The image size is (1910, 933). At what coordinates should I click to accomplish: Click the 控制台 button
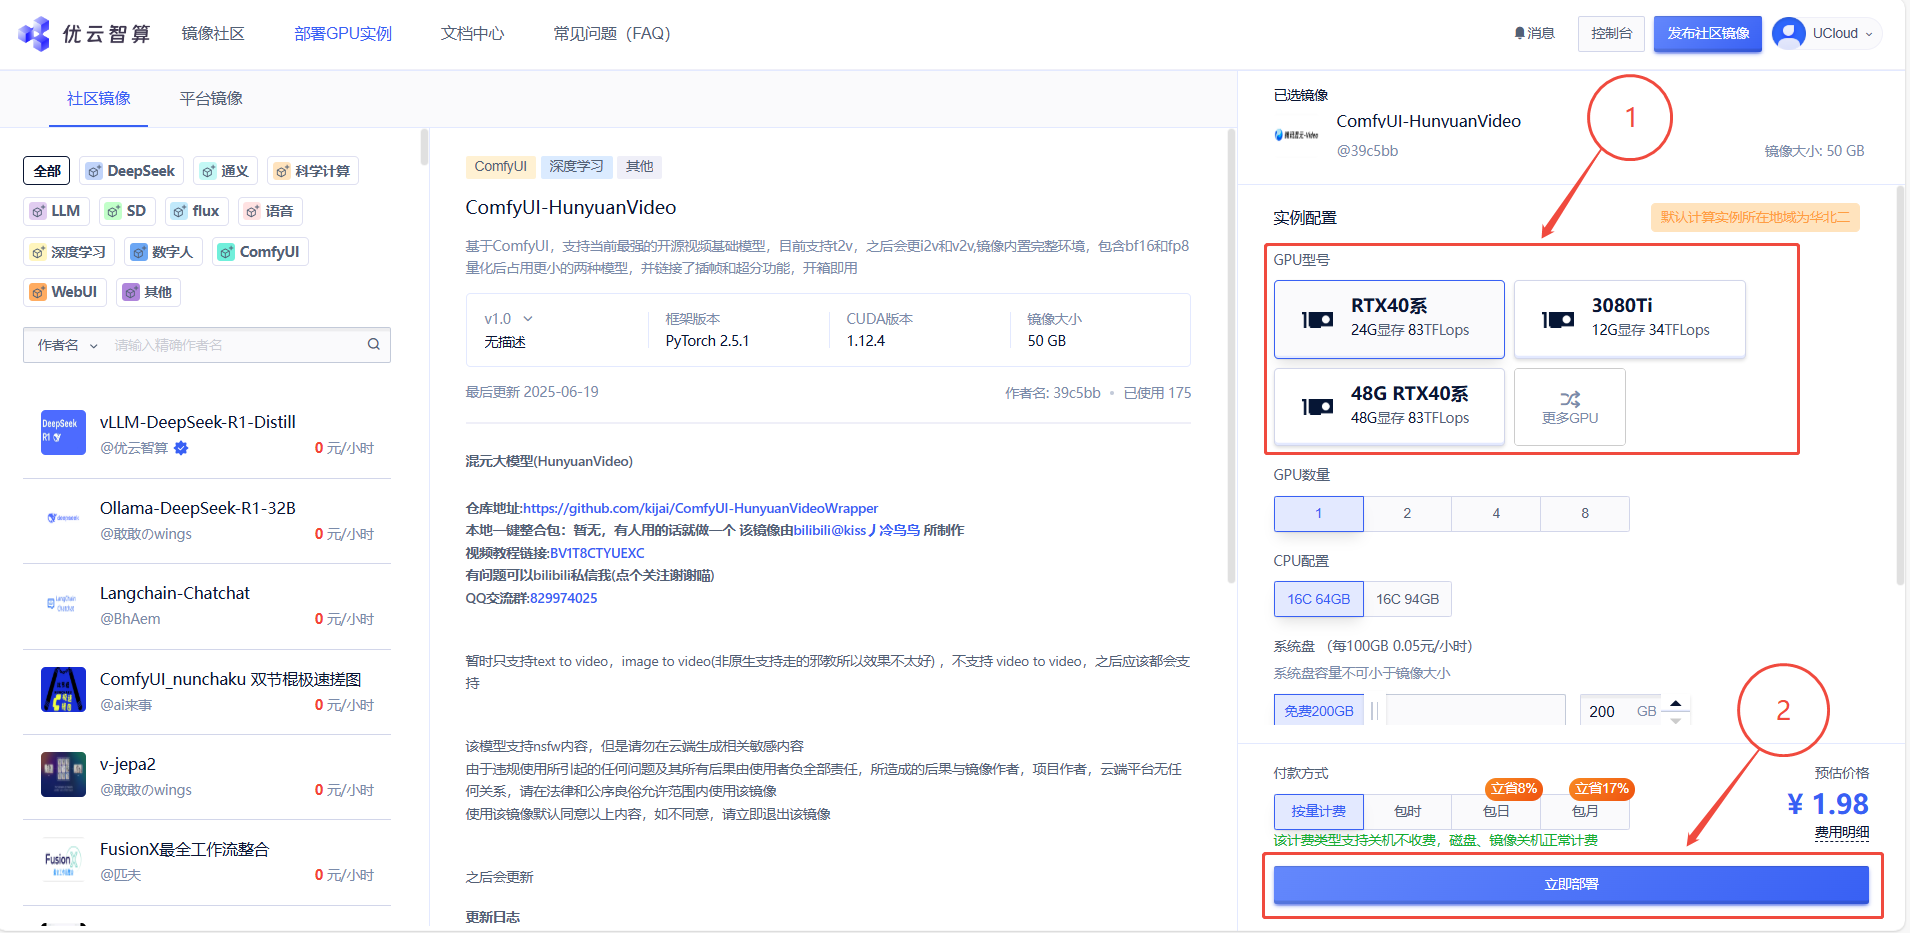(x=1611, y=33)
